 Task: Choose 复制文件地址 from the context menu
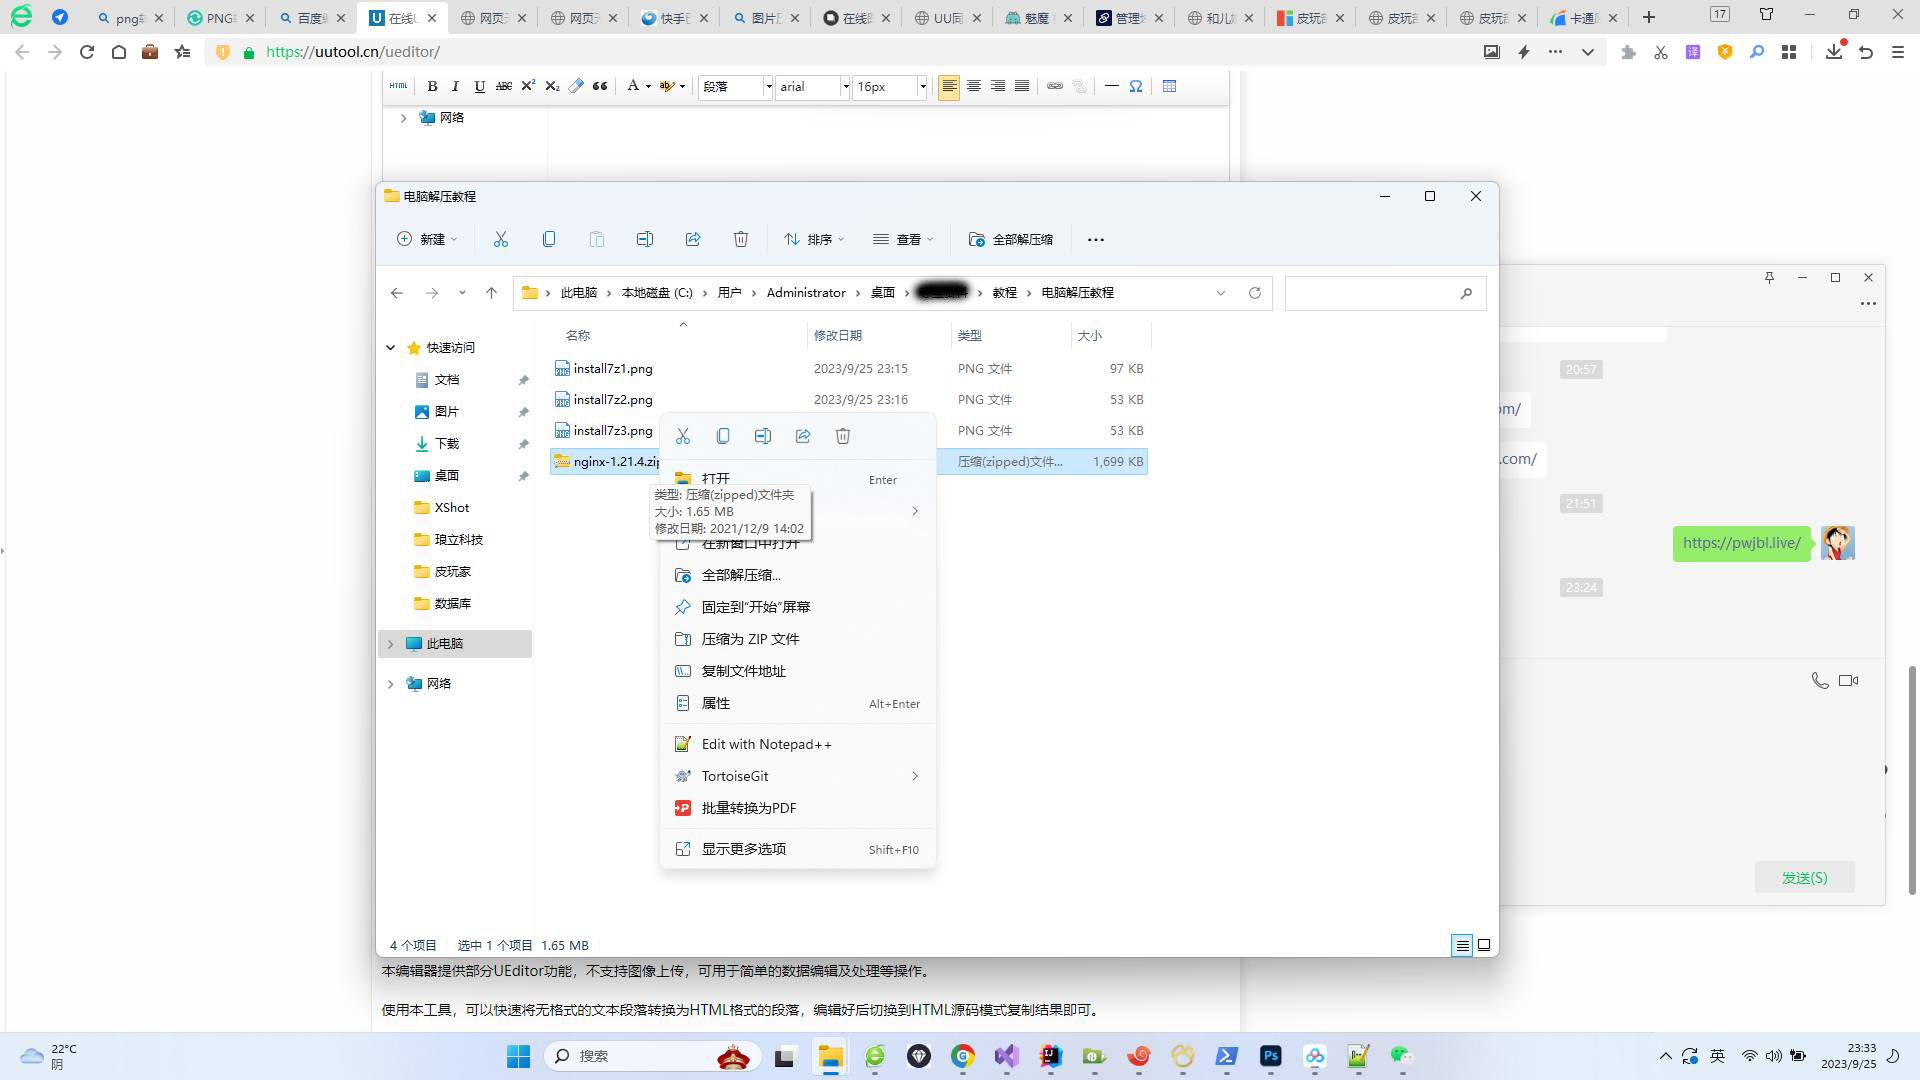[x=798, y=671]
